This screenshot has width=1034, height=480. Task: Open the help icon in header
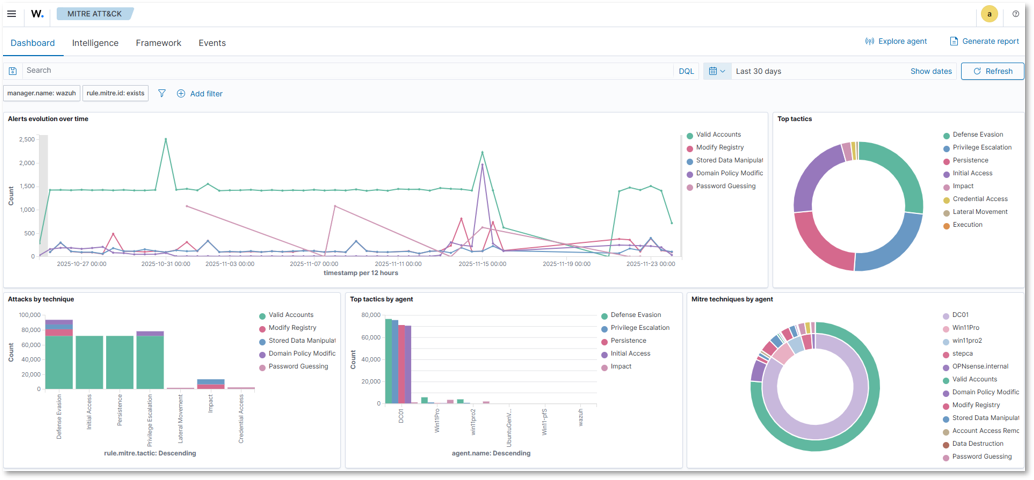pos(1016,14)
